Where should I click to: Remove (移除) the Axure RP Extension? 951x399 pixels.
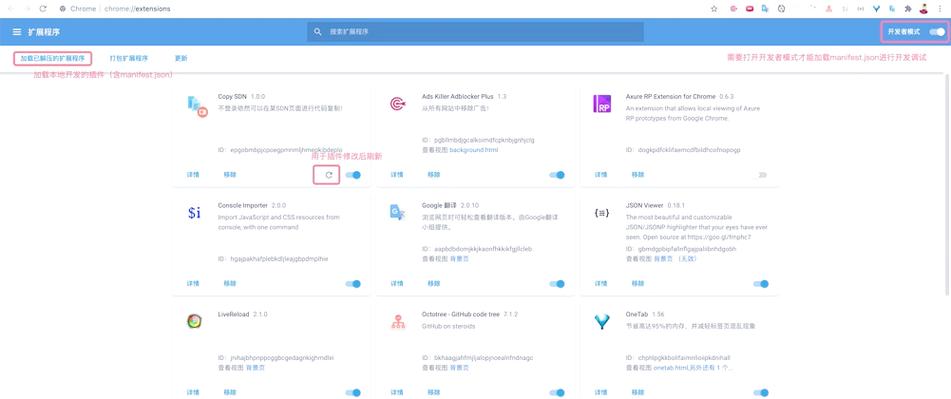coord(637,175)
